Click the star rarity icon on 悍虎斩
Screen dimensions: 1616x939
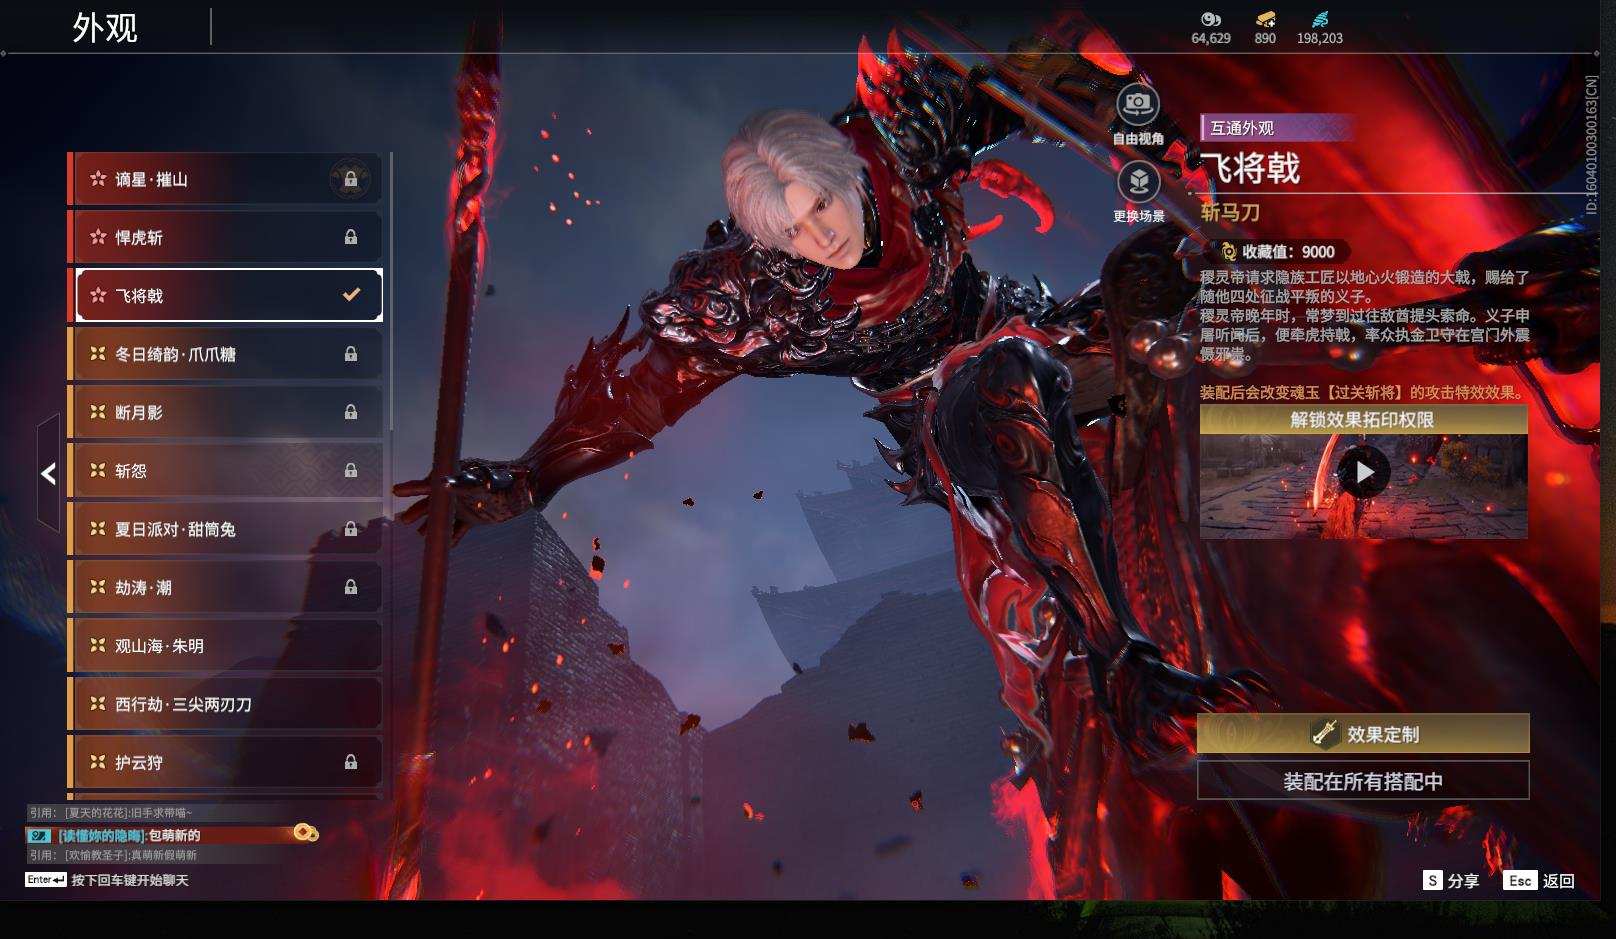[x=98, y=237]
